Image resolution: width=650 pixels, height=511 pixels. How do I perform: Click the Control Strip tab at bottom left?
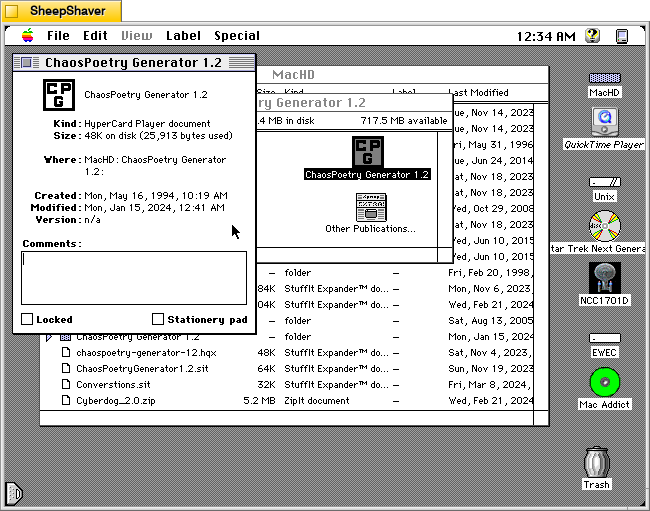[13, 494]
